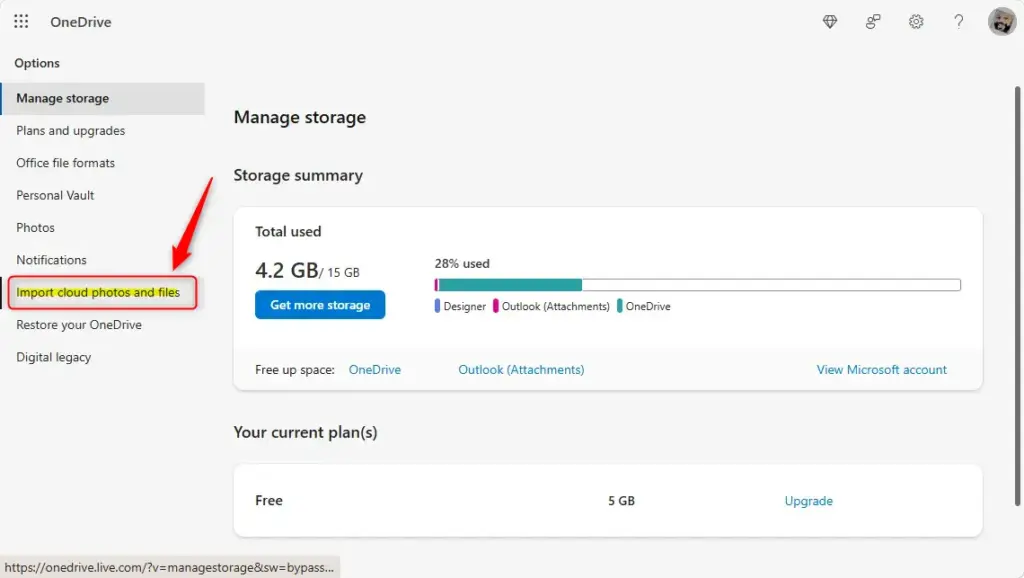Go to Personal Vault settings
The width and height of the screenshot is (1024, 578).
pos(55,195)
